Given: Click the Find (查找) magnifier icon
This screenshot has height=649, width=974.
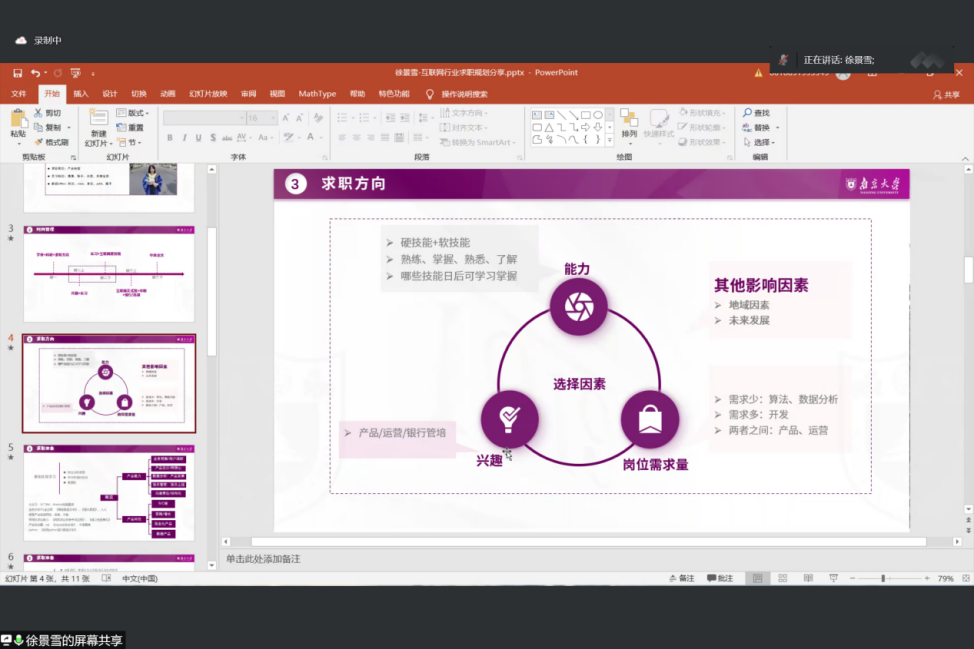Looking at the screenshot, I should 748,113.
